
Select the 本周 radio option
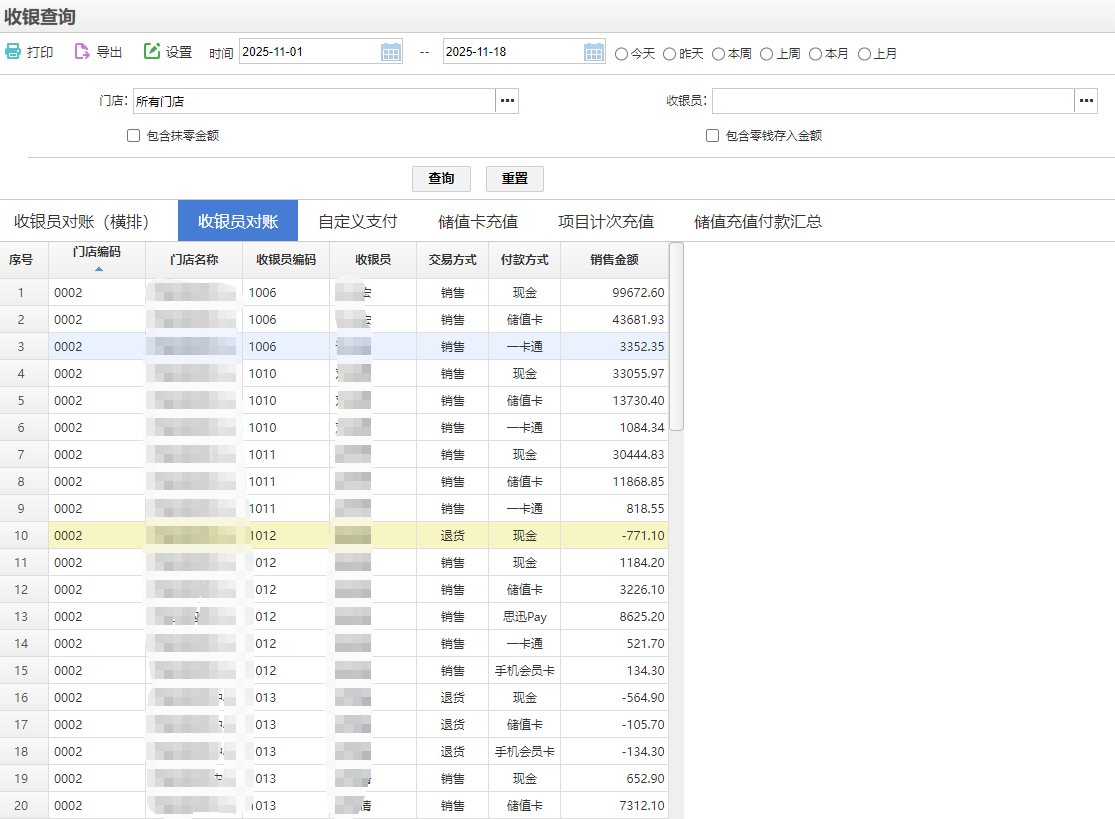(719, 54)
